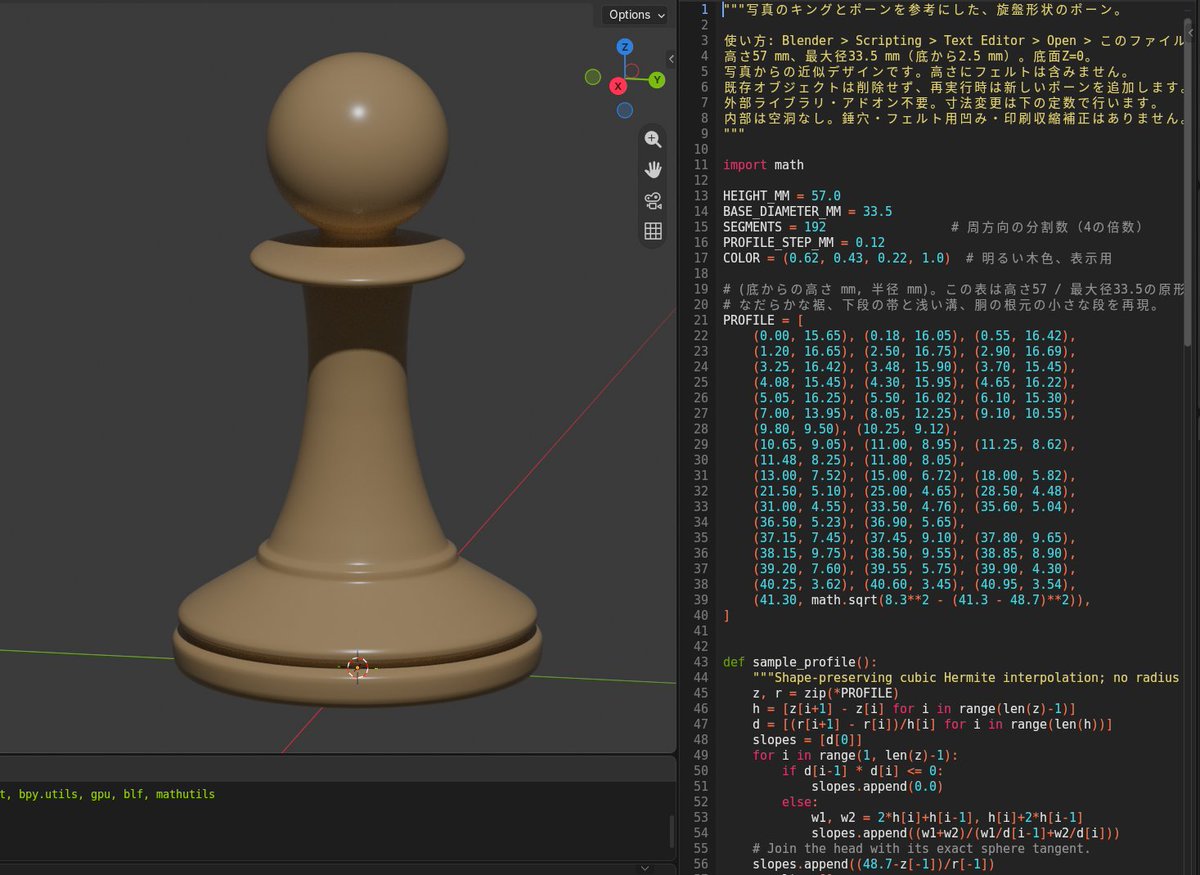Click 'def sample_profile():' function definition
Screen dimensions: 1200x875
tap(800, 662)
